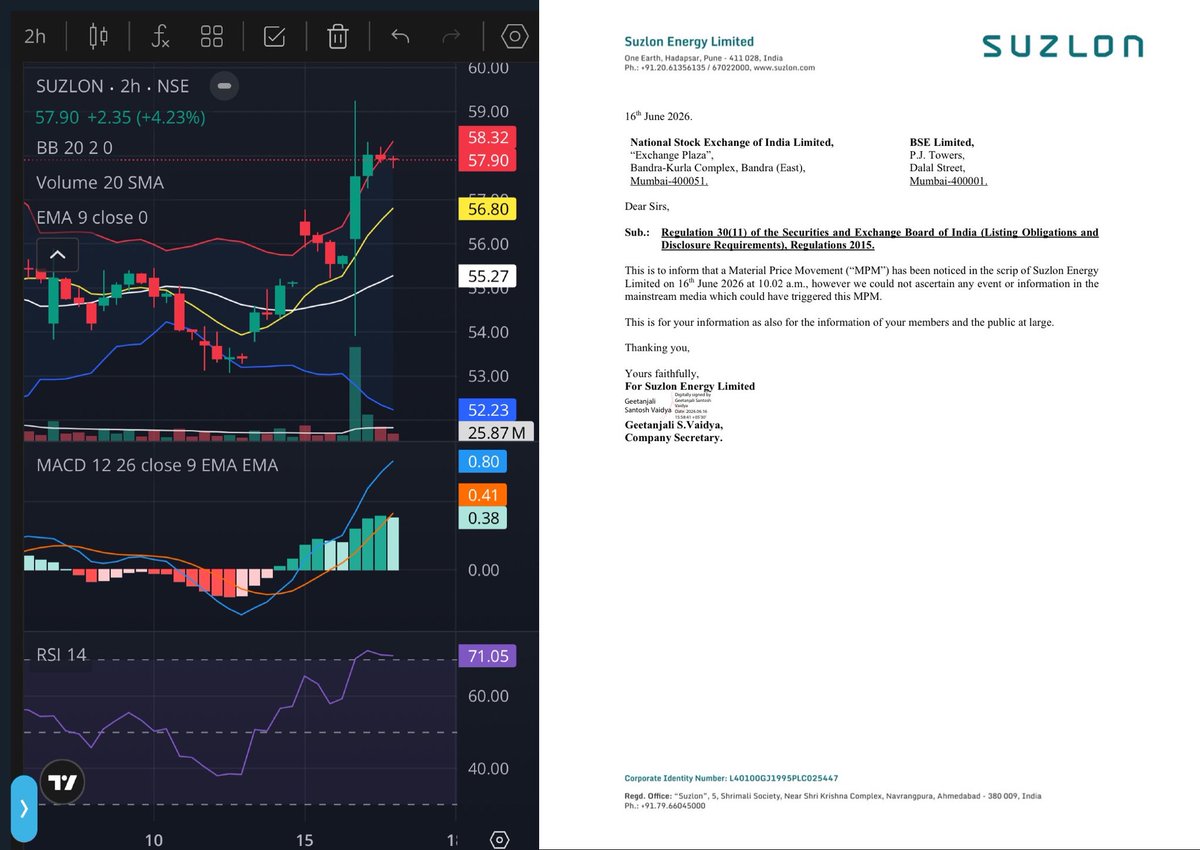Click the 57.90 current price label
Screen dimensions: 1200x850
pos(487,160)
